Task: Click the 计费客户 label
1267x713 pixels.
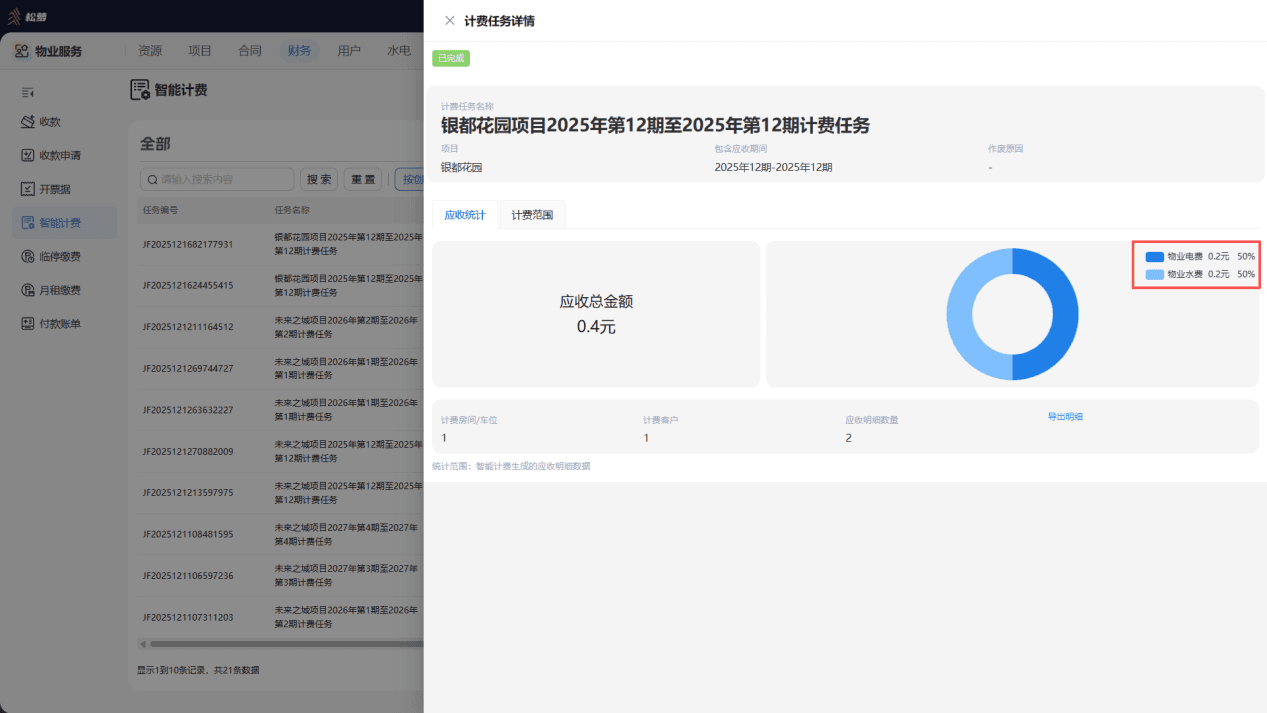Action: pos(661,420)
